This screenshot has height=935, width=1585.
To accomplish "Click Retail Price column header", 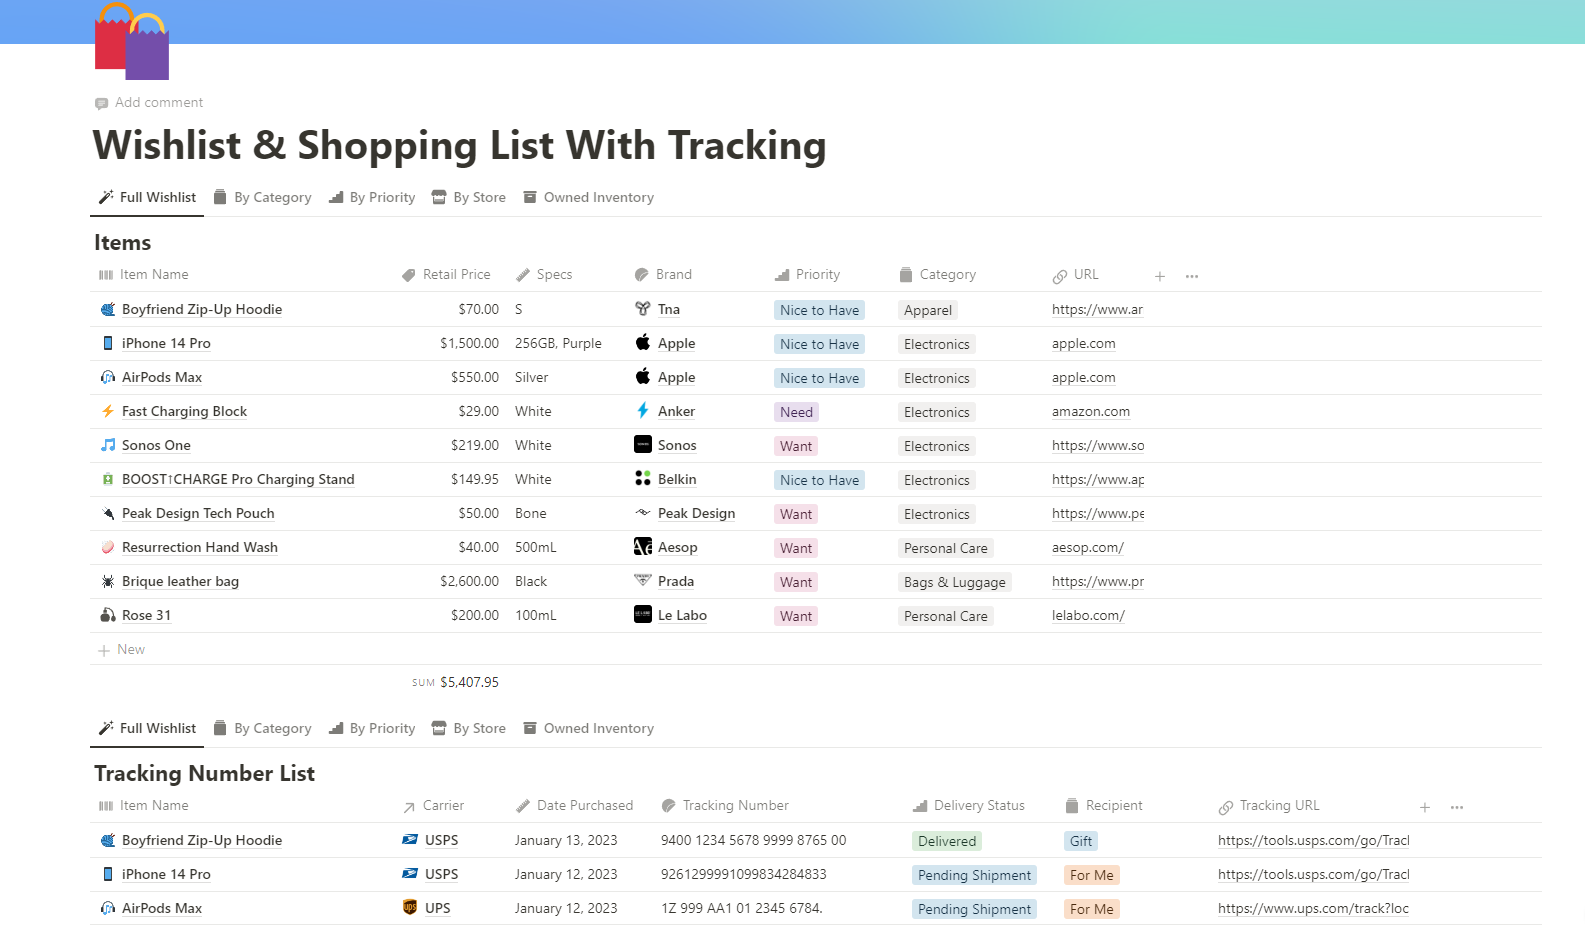I will (446, 274).
